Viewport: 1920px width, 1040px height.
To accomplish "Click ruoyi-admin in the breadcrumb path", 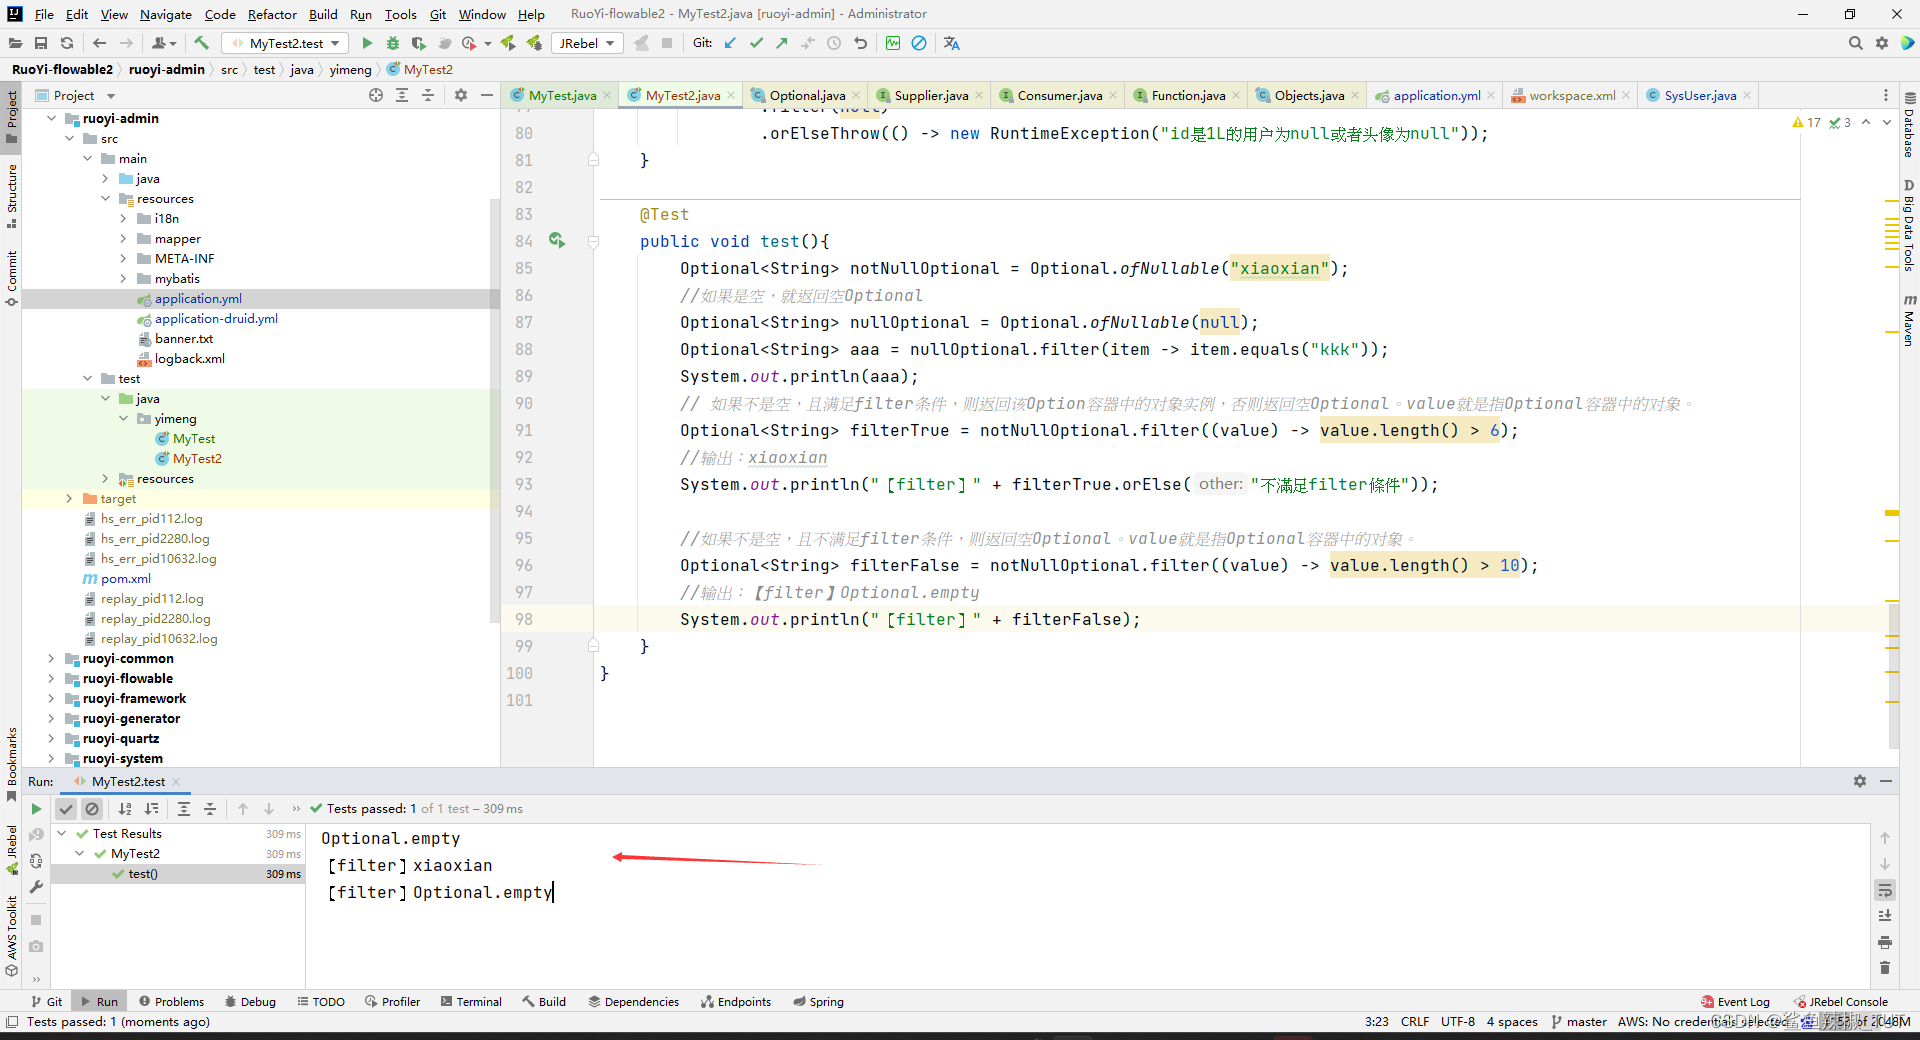I will tap(166, 69).
